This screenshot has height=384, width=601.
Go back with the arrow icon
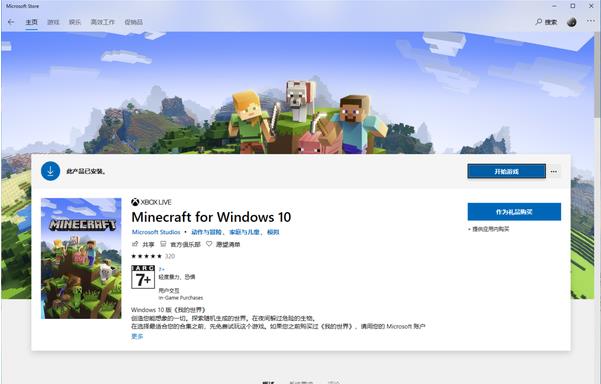tap(11, 22)
